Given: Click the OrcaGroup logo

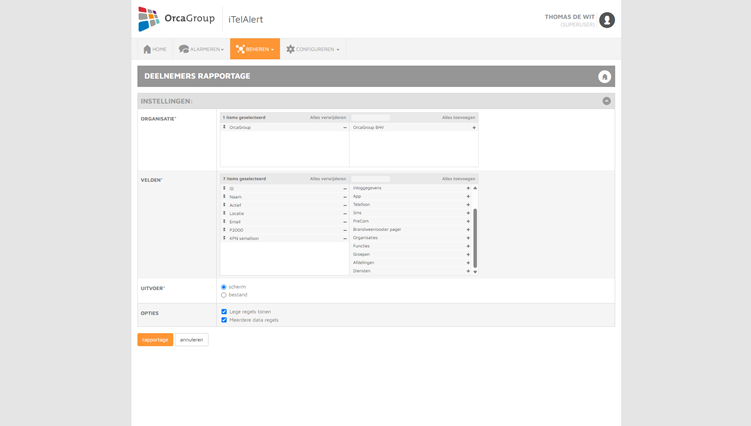Looking at the screenshot, I should [x=176, y=19].
